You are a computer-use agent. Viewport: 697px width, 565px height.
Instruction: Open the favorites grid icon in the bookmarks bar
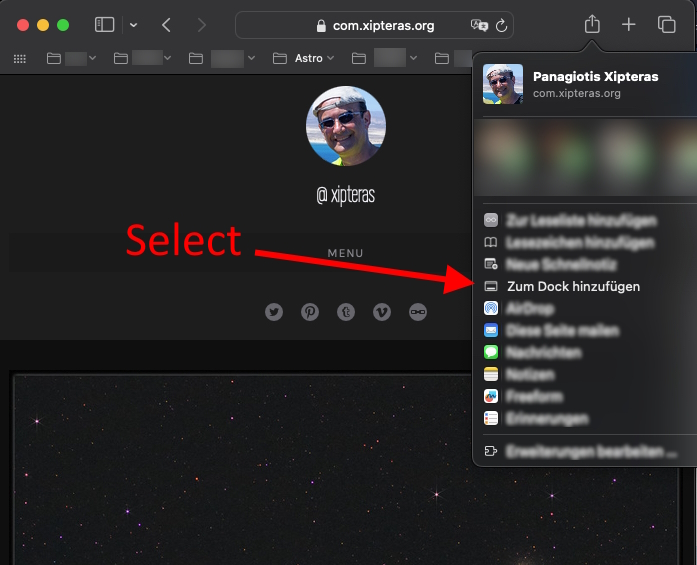point(20,59)
